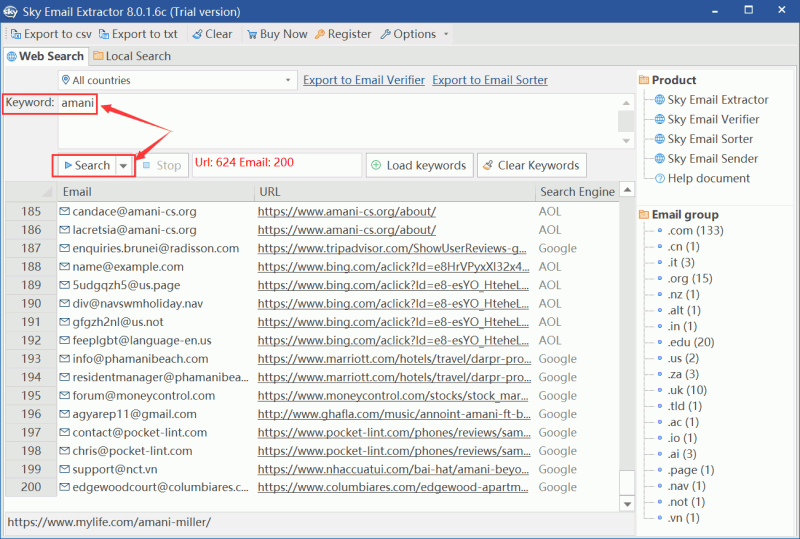
Task: Open Sky Email Verifier product item
Action: click(707, 119)
